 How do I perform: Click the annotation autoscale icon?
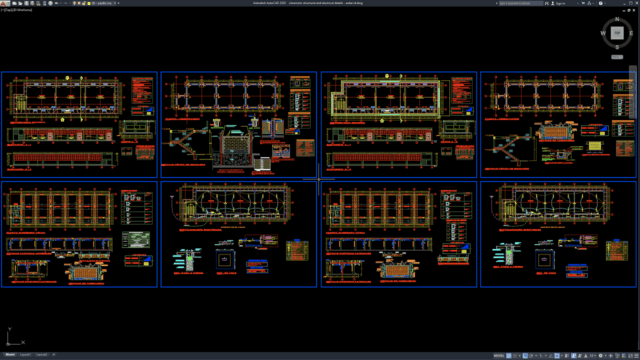coord(579,356)
